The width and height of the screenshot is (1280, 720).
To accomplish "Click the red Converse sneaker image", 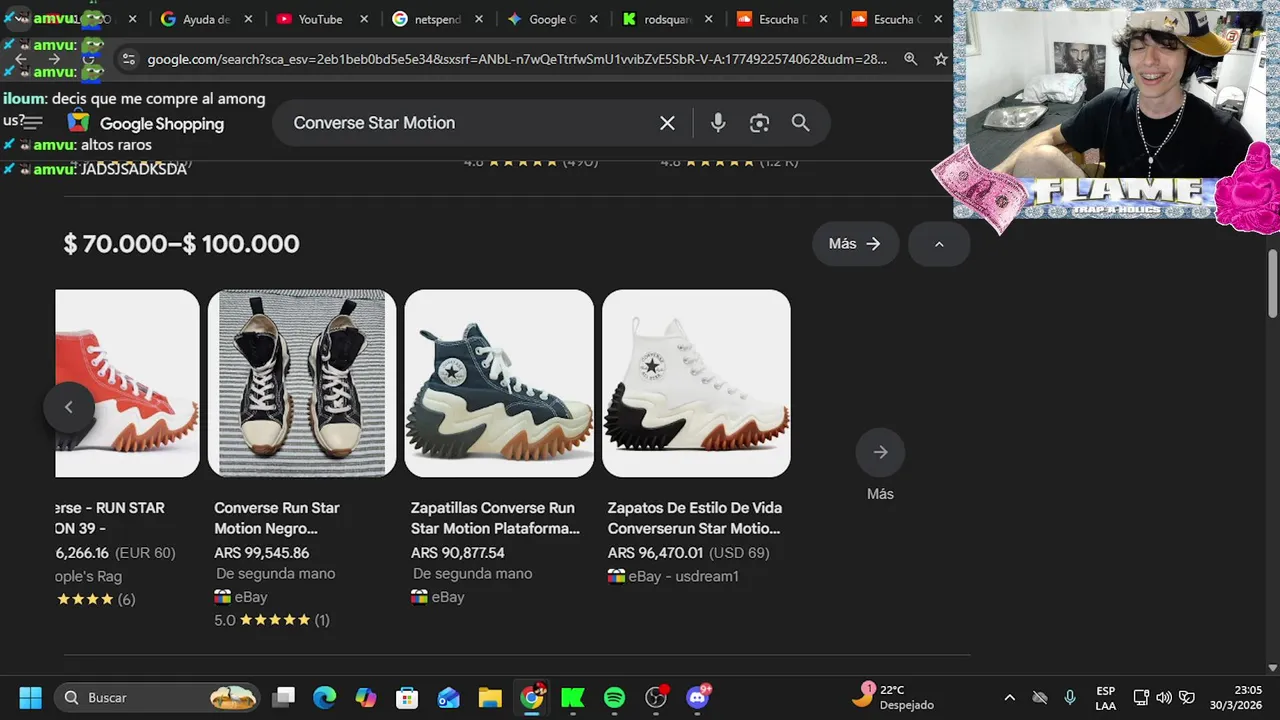I will click(127, 383).
